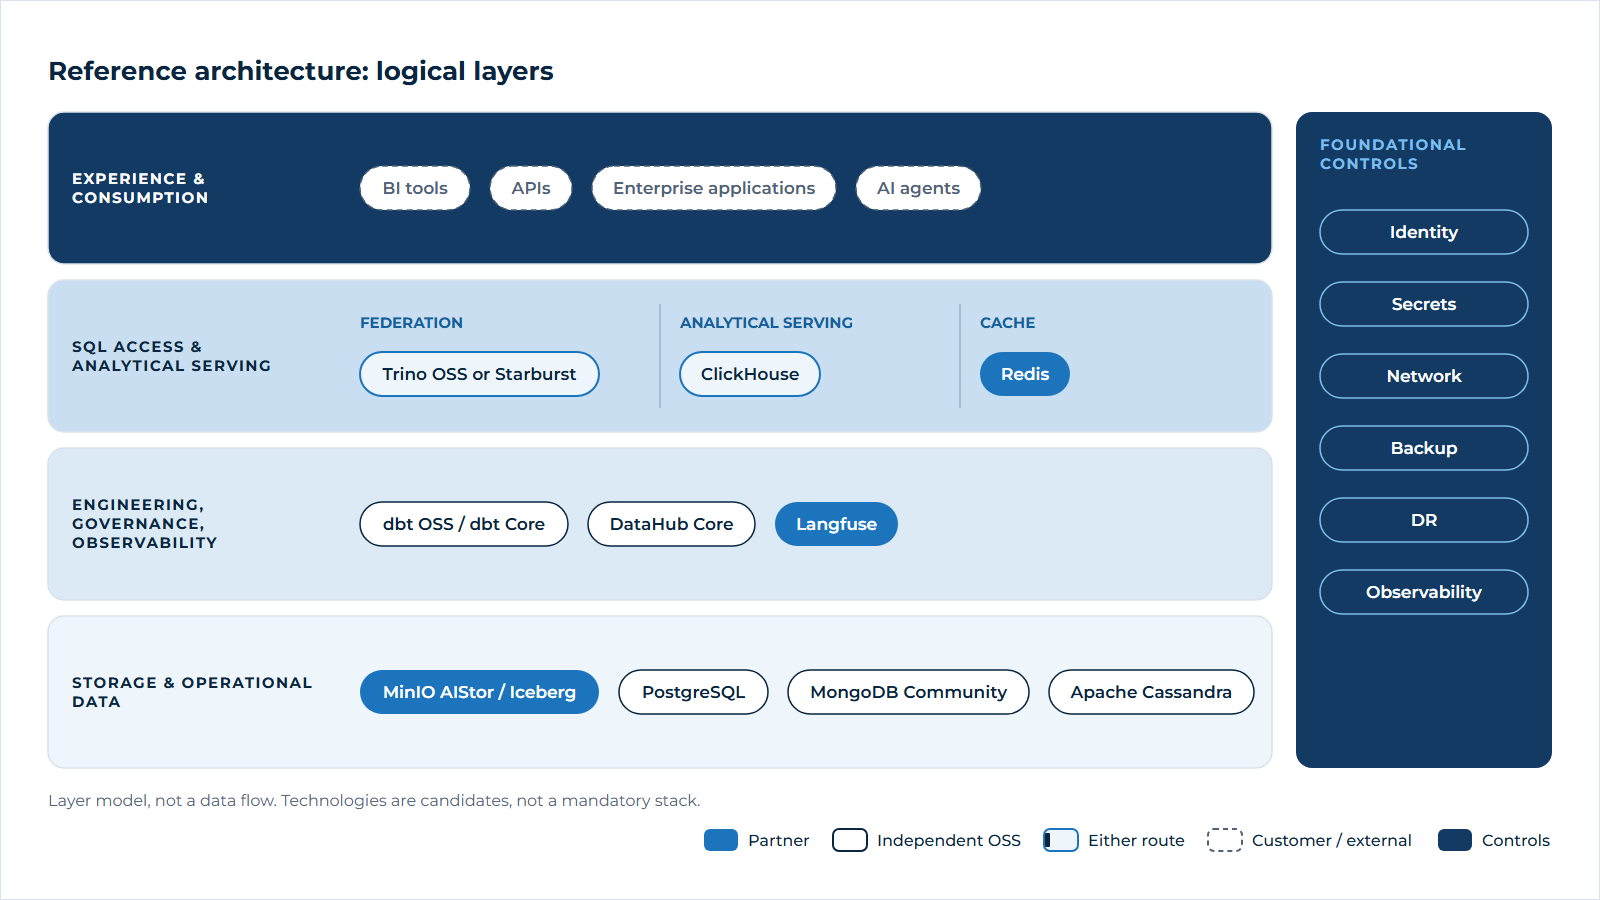Click MinIO AIStor / Iceberg pill
Image resolution: width=1600 pixels, height=900 pixels.
(x=479, y=692)
